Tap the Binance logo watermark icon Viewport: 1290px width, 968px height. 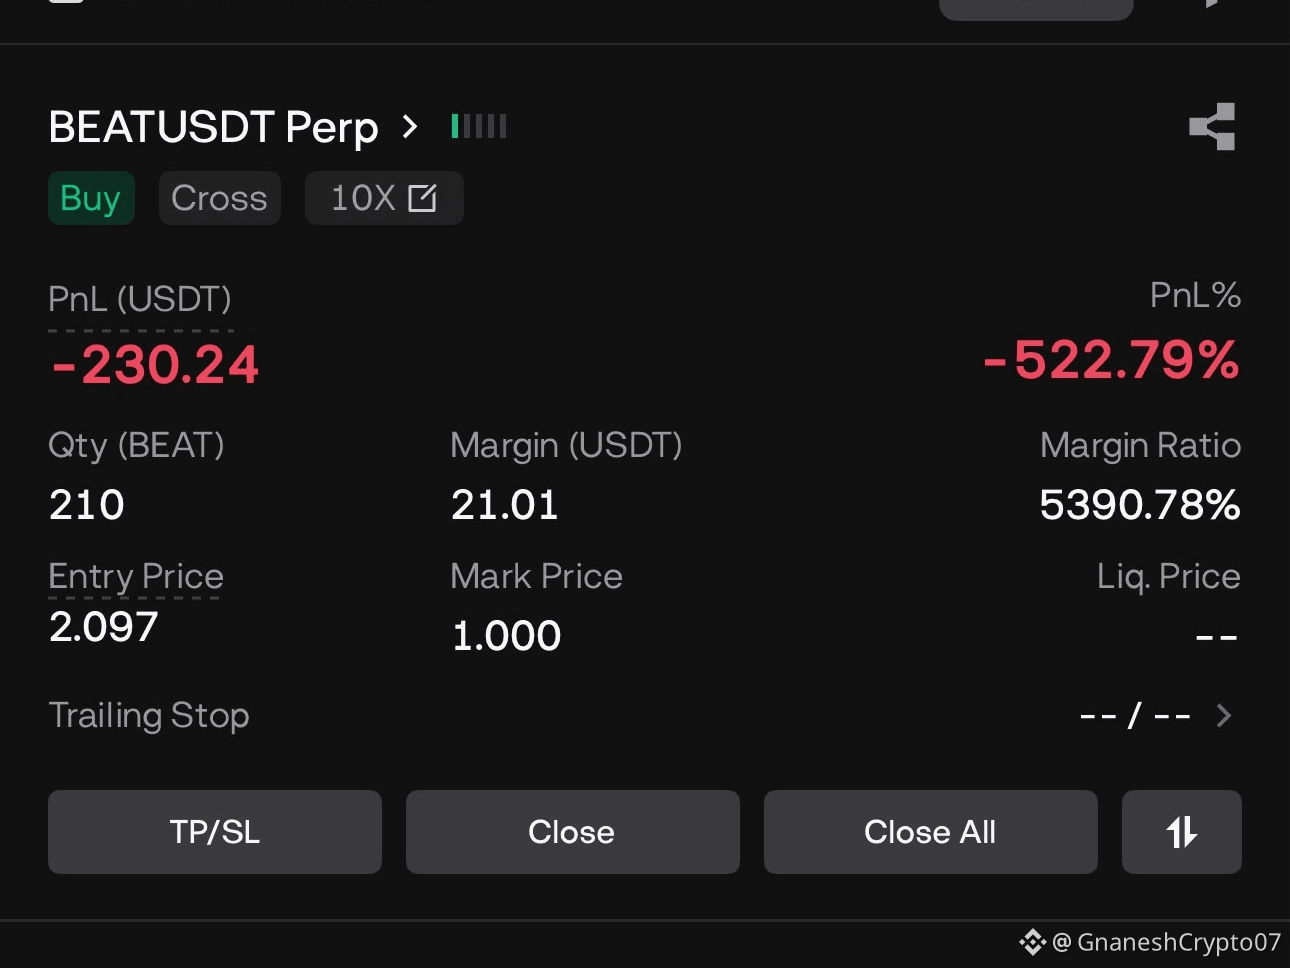point(1032,941)
